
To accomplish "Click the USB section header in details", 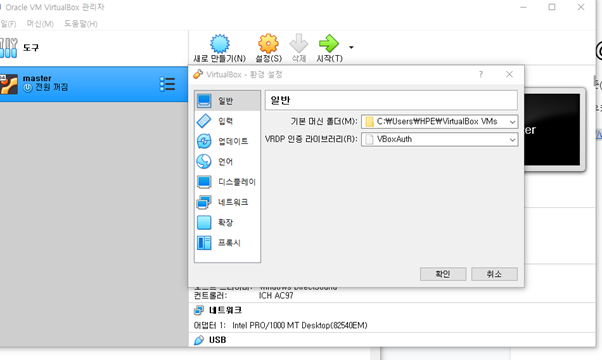I will coord(217,340).
